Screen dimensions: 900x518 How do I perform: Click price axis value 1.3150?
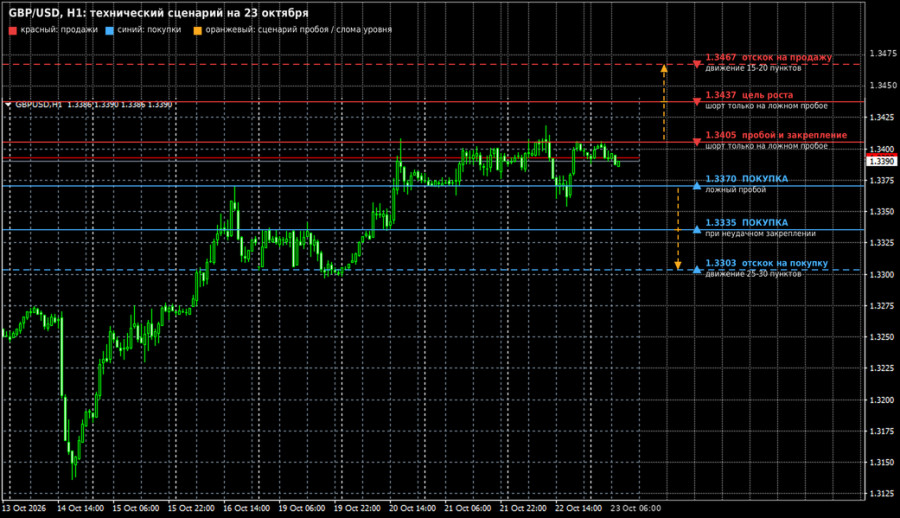coord(883,462)
